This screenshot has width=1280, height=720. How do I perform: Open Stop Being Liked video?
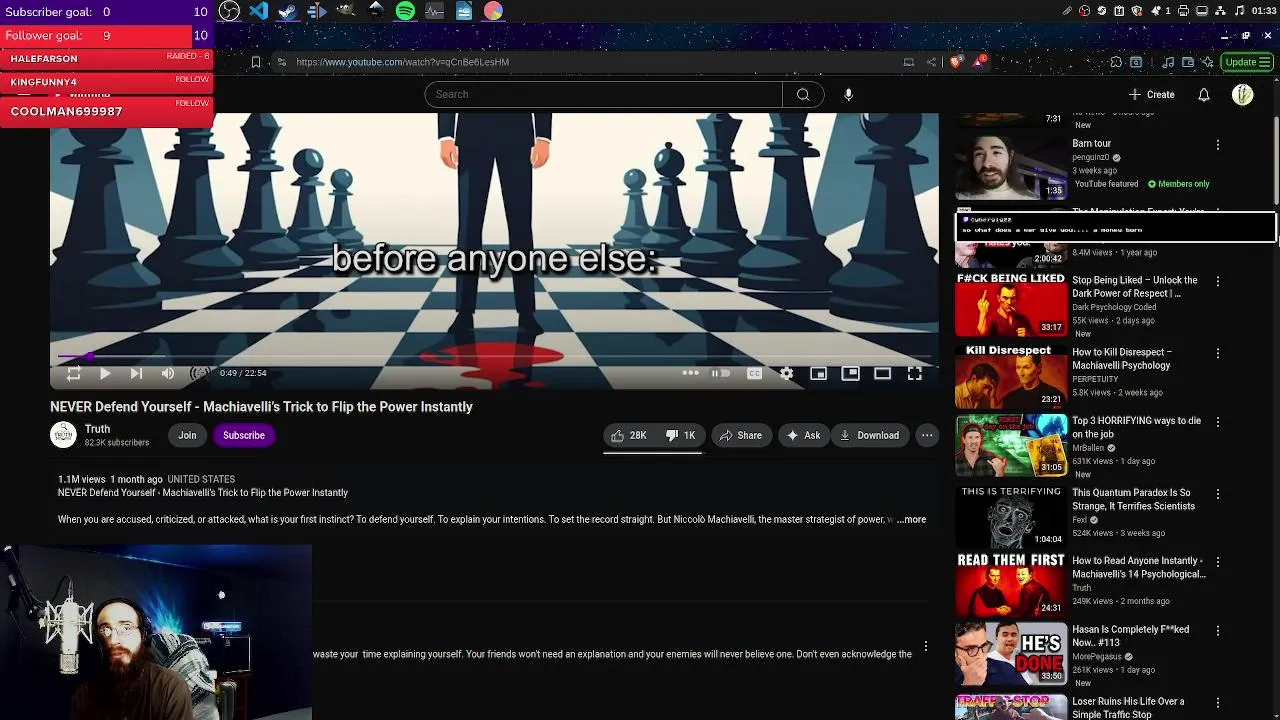pos(1011,305)
